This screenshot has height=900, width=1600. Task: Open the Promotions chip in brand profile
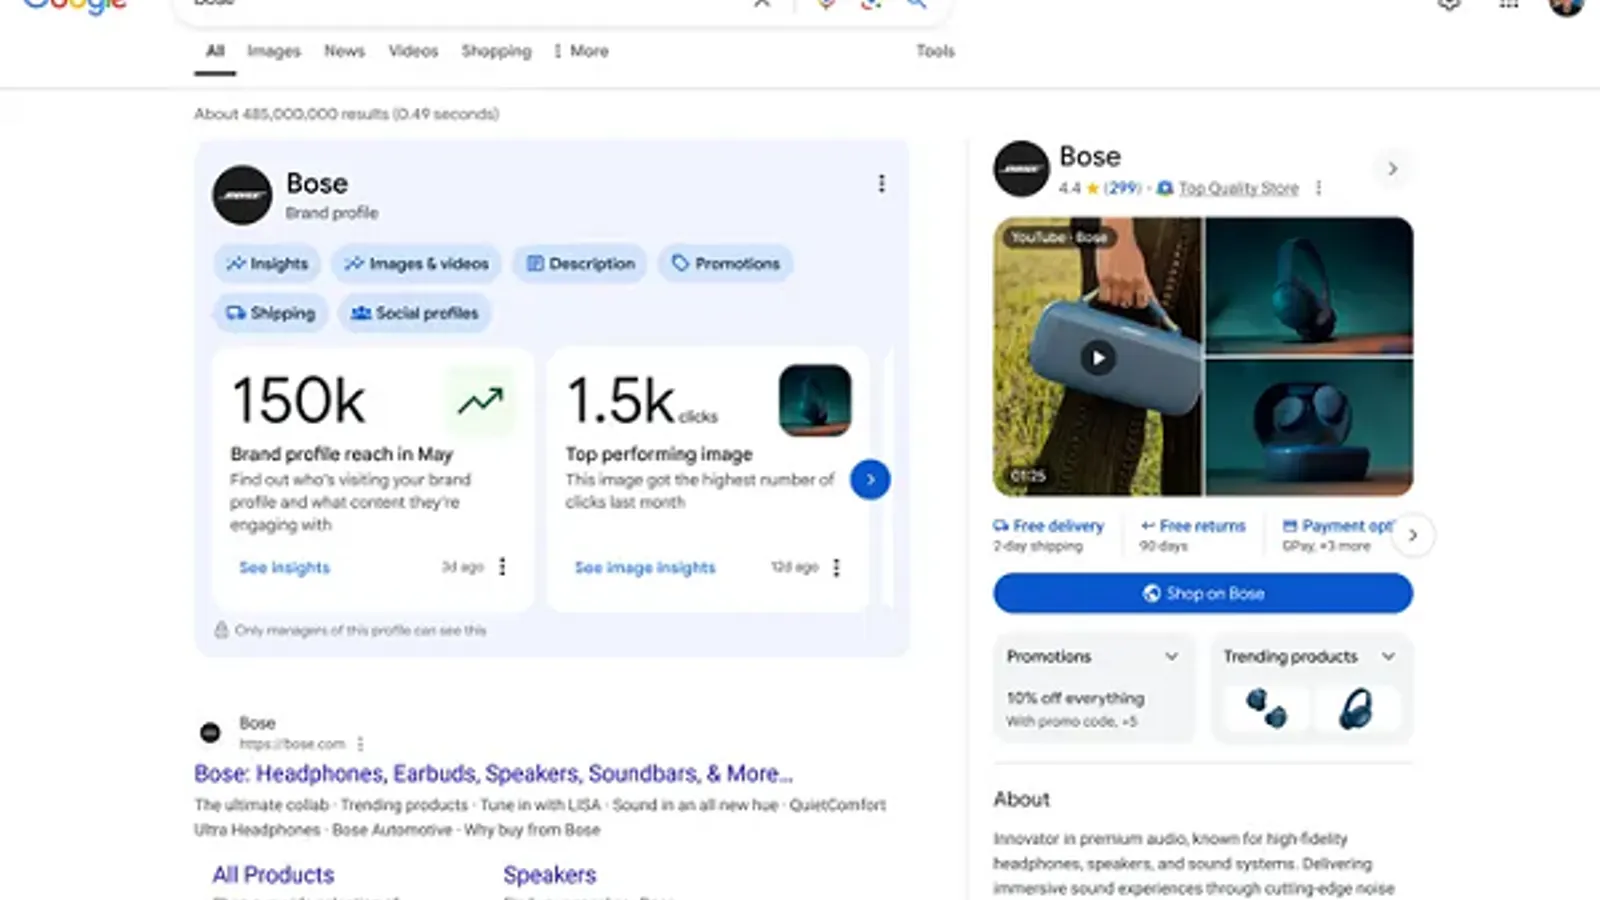click(725, 264)
